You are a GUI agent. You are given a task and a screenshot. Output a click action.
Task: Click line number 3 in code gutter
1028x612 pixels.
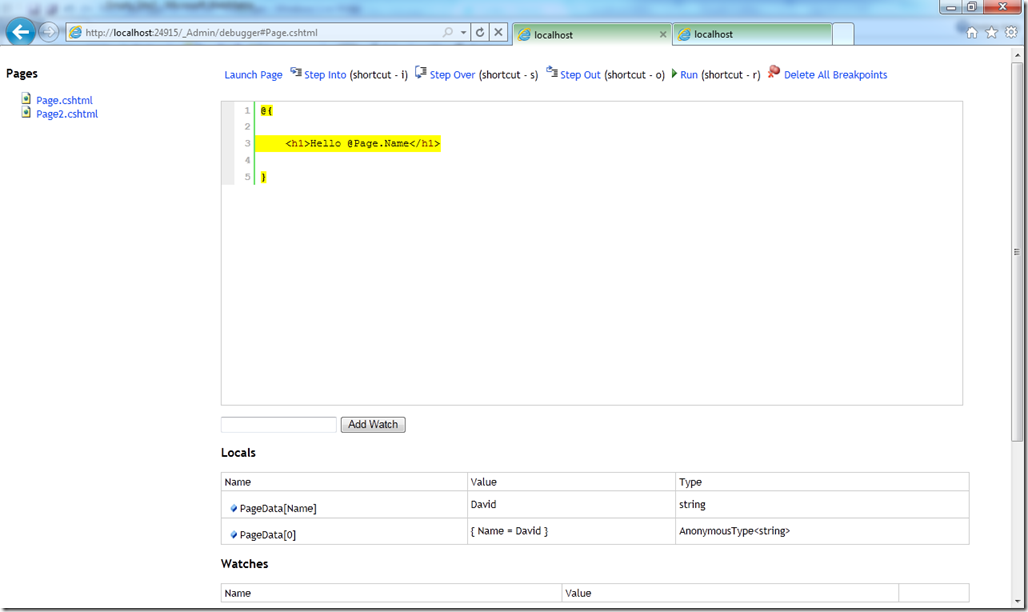pyautogui.click(x=247, y=143)
